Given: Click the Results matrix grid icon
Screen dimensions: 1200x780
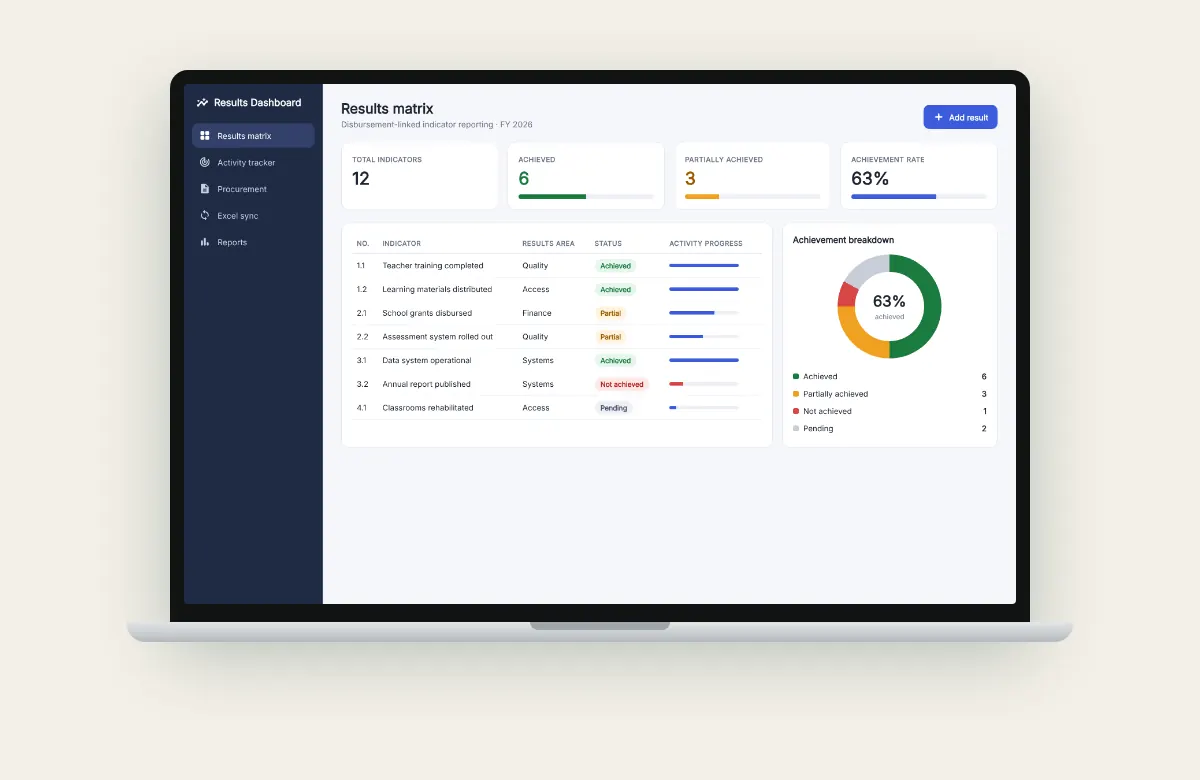Looking at the screenshot, I should 205,136.
